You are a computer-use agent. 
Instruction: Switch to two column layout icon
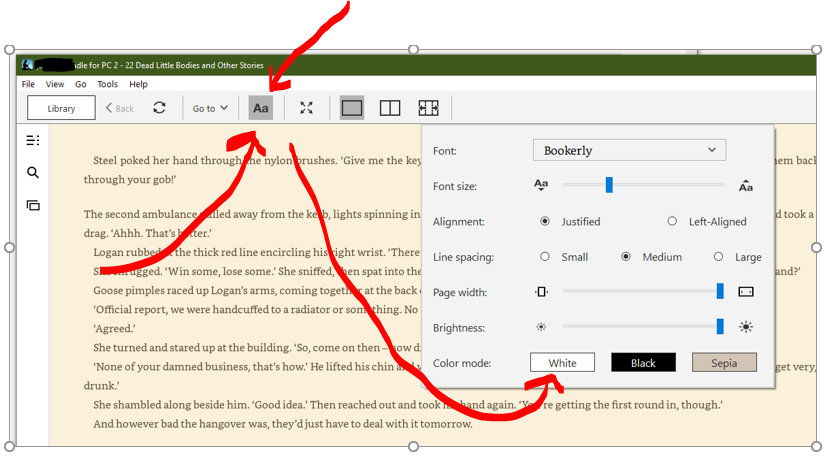click(x=390, y=108)
